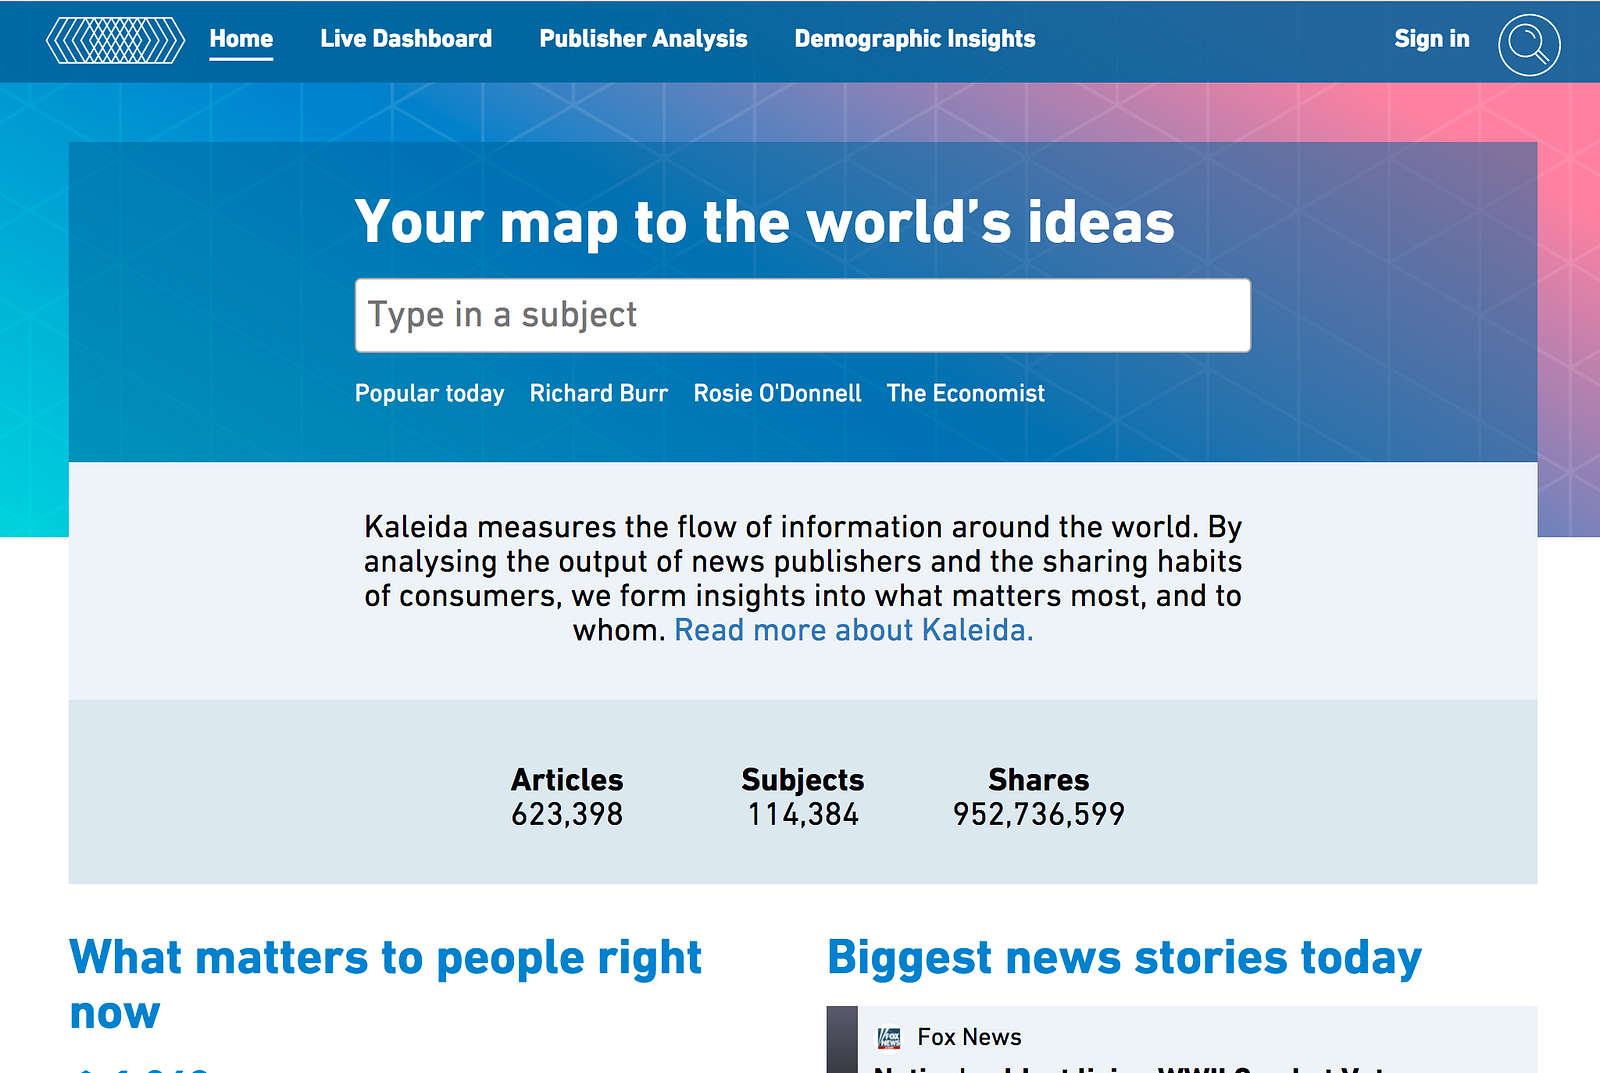Click the Subjects label

click(803, 780)
